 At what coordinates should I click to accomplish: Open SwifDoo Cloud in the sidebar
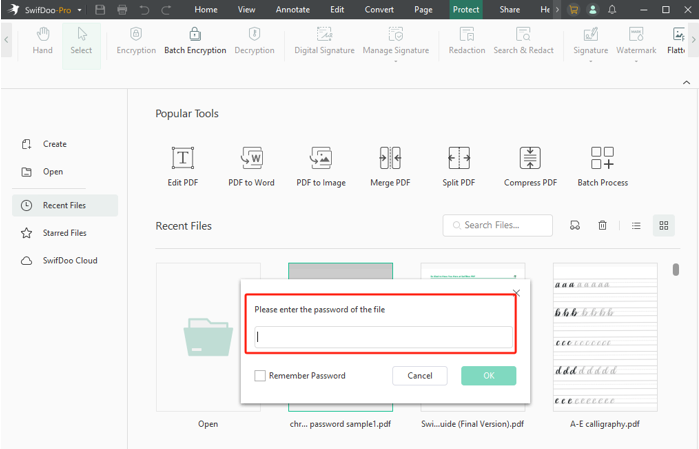(x=59, y=260)
